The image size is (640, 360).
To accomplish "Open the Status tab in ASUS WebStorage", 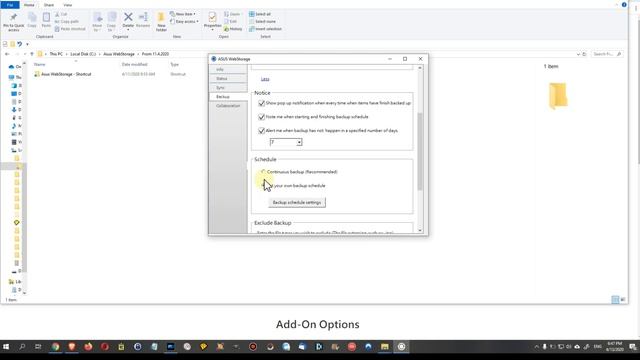I will pos(228,78).
